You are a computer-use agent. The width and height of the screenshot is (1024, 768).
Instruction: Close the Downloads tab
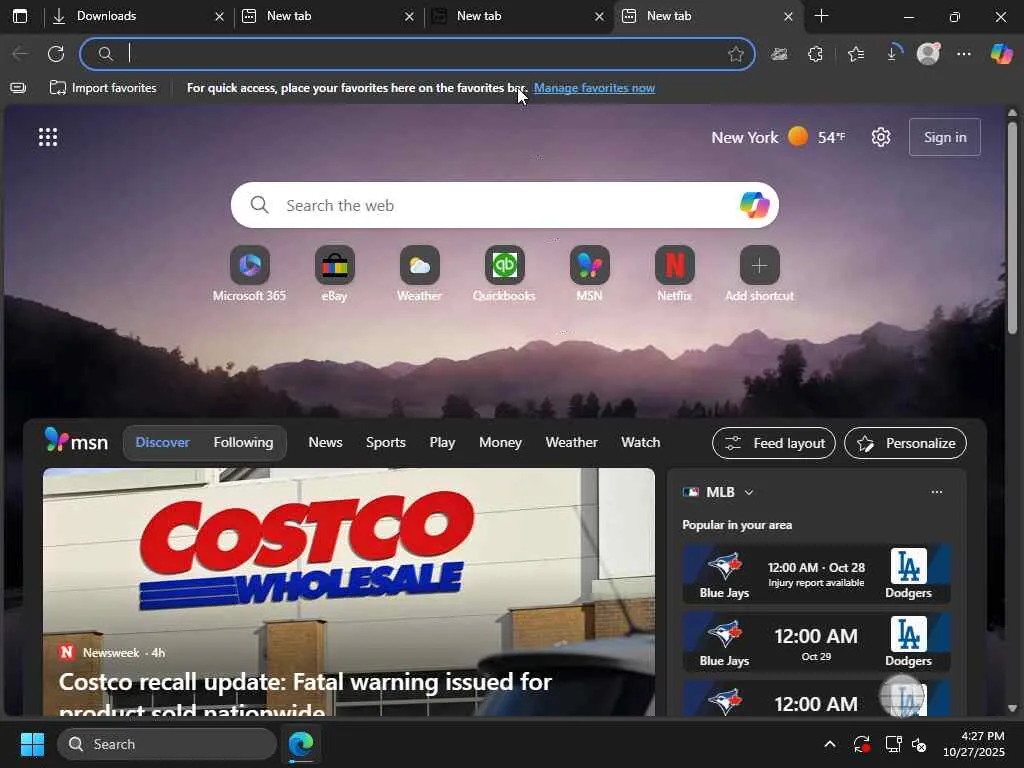pos(219,17)
